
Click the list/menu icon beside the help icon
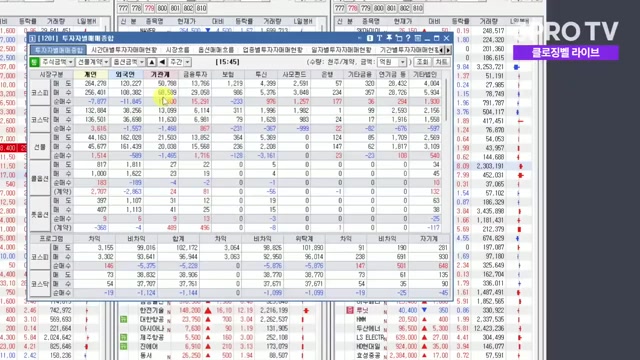418,38
